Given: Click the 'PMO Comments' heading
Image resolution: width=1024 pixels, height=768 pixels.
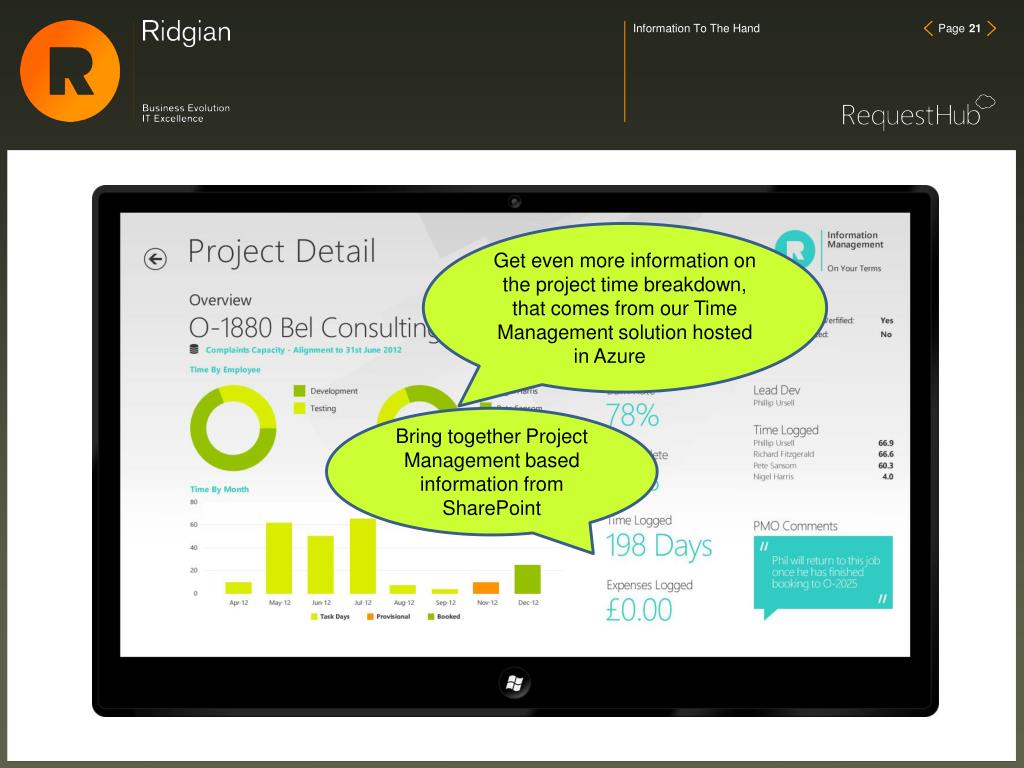Looking at the screenshot, I should (795, 526).
